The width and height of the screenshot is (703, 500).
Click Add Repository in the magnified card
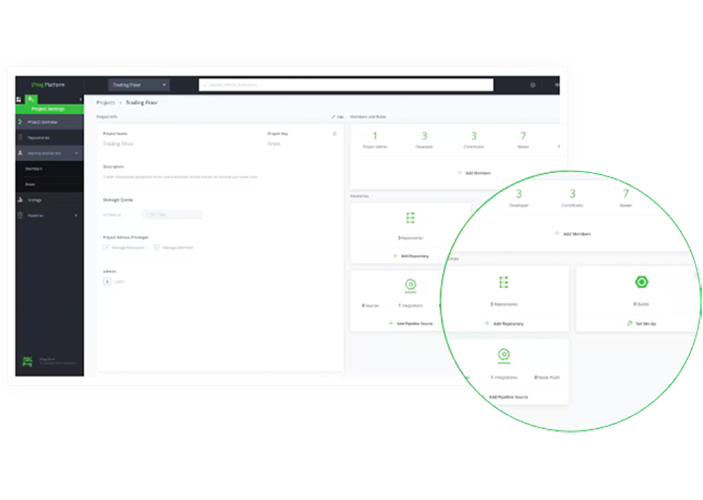coord(503,323)
